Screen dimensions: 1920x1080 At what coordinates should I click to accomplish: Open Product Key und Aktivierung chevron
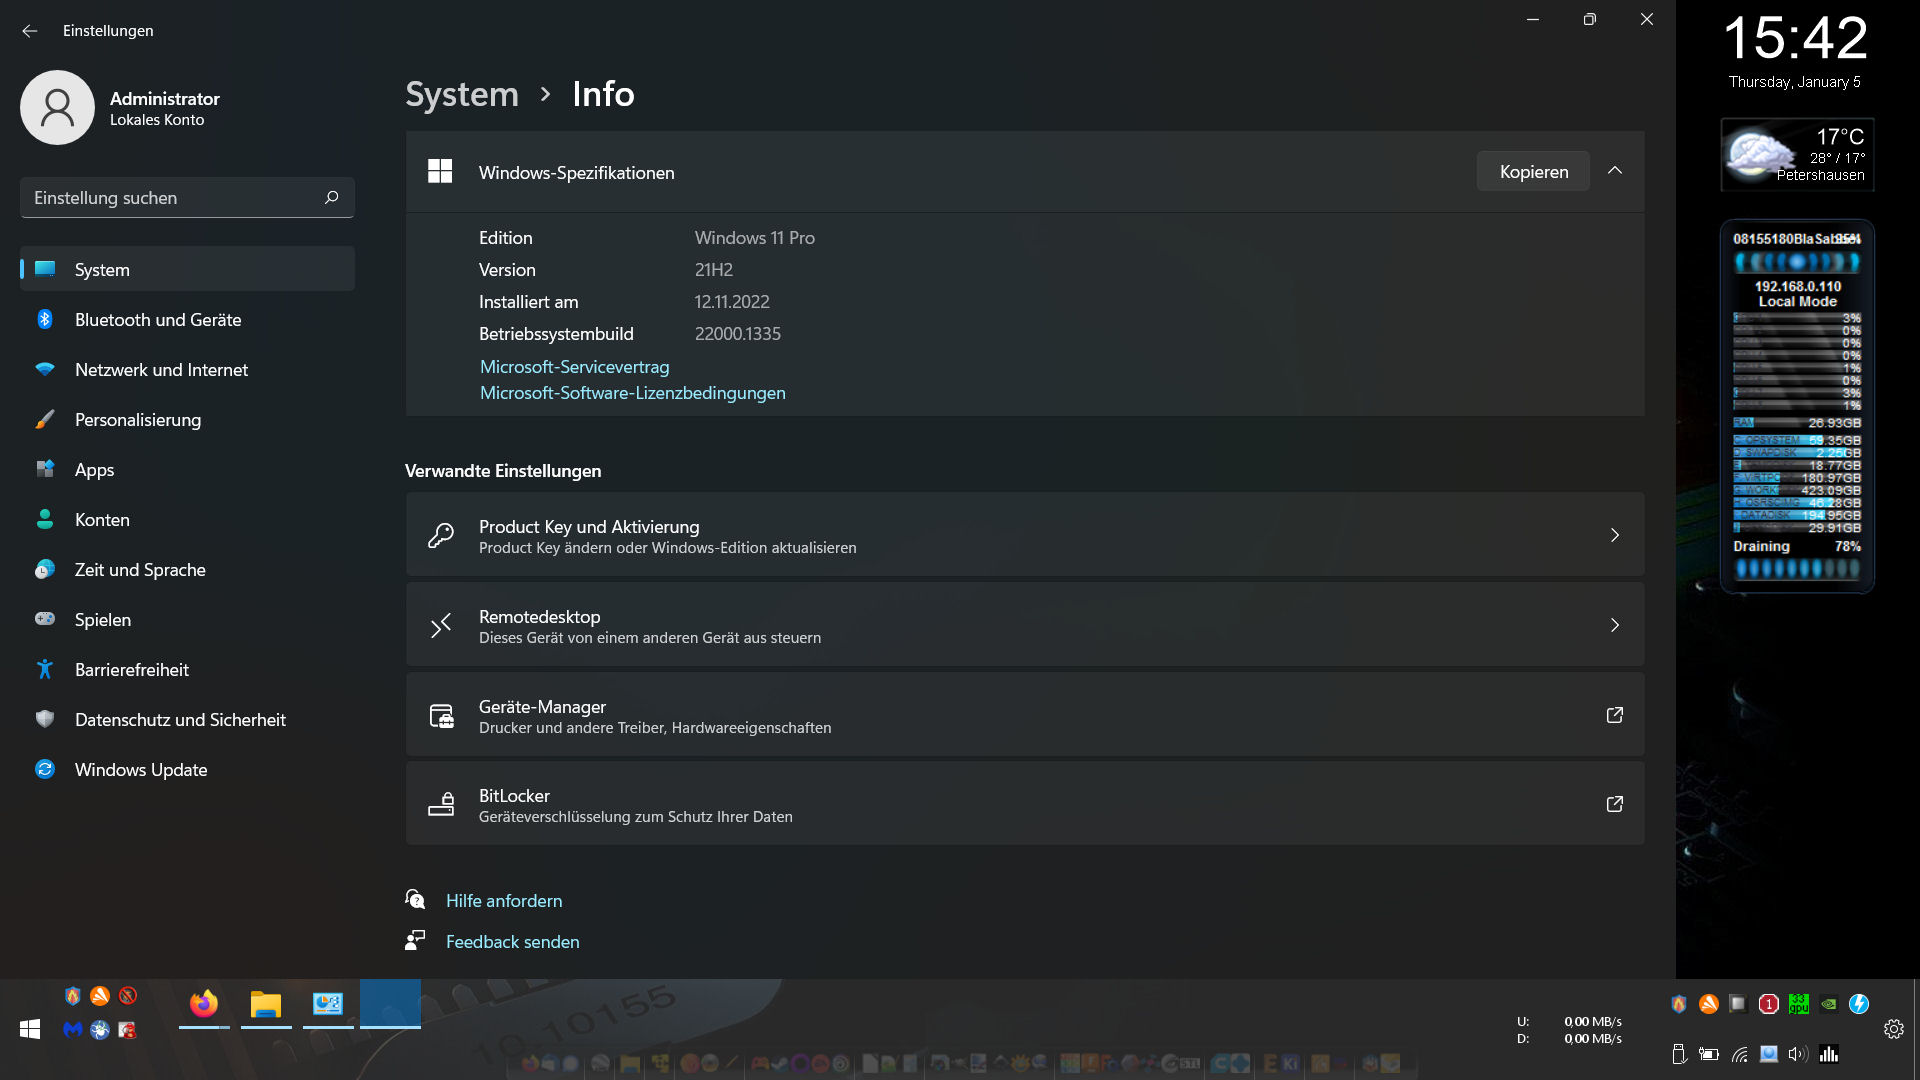click(x=1615, y=535)
